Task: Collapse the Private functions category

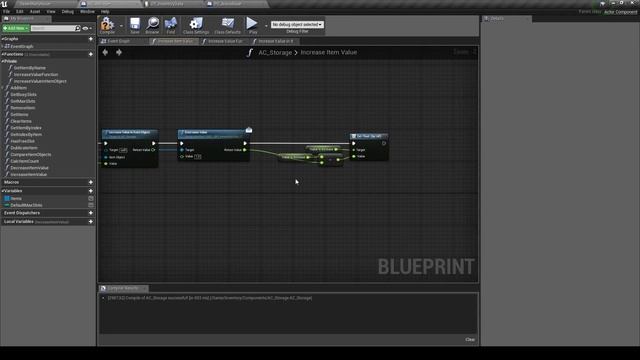Action: tap(2, 61)
